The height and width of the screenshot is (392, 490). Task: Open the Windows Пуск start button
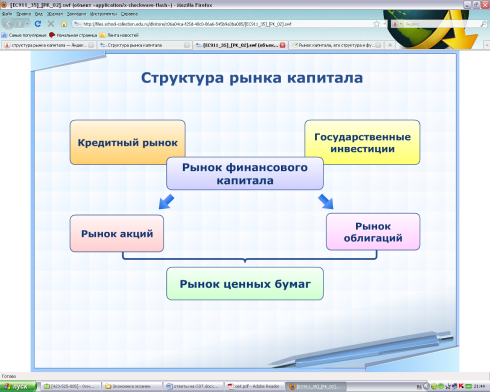[18, 387]
